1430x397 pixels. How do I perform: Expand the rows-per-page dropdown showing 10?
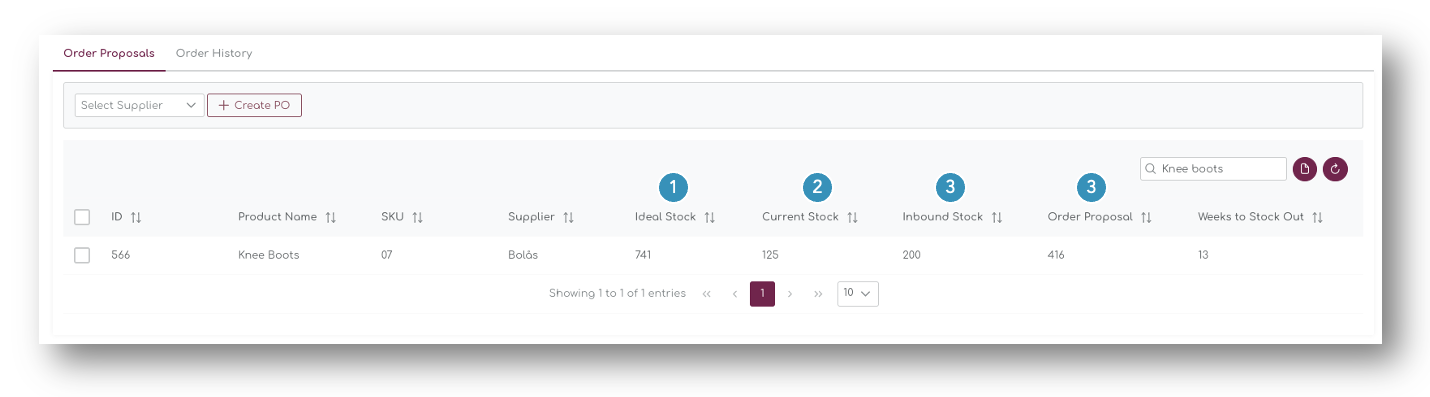click(x=858, y=293)
